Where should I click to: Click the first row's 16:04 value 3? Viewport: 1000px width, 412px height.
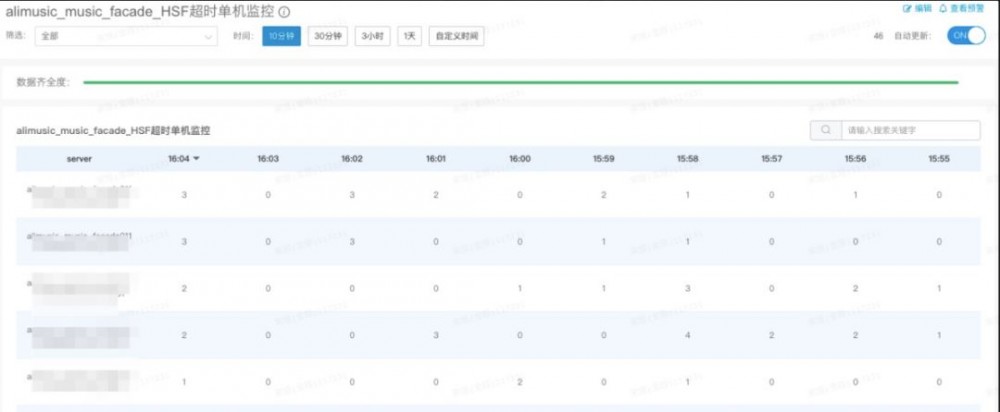pos(184,195)
